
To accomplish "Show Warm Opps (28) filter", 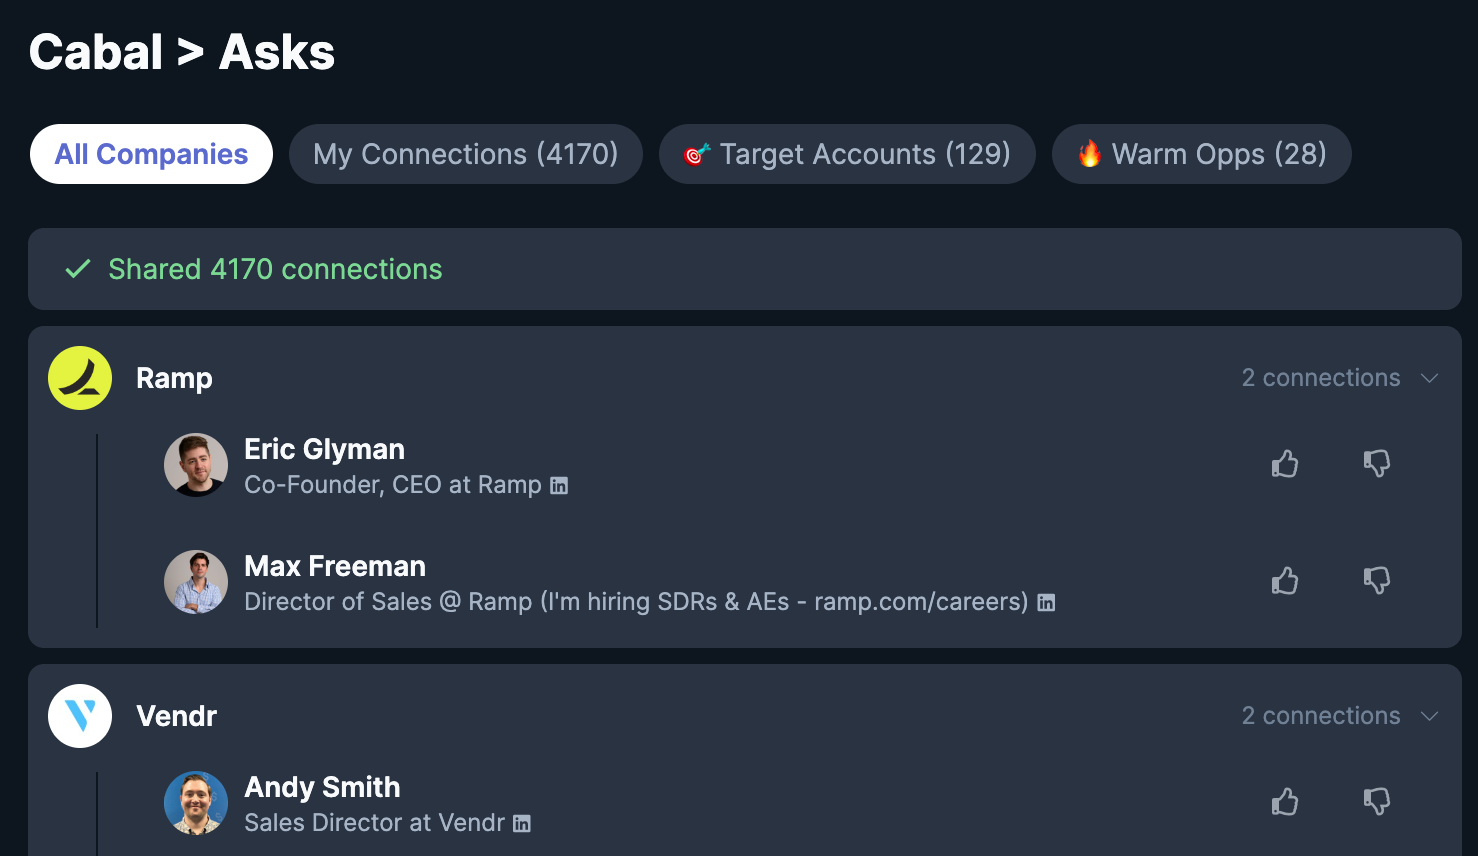I will click(1202, 154).
